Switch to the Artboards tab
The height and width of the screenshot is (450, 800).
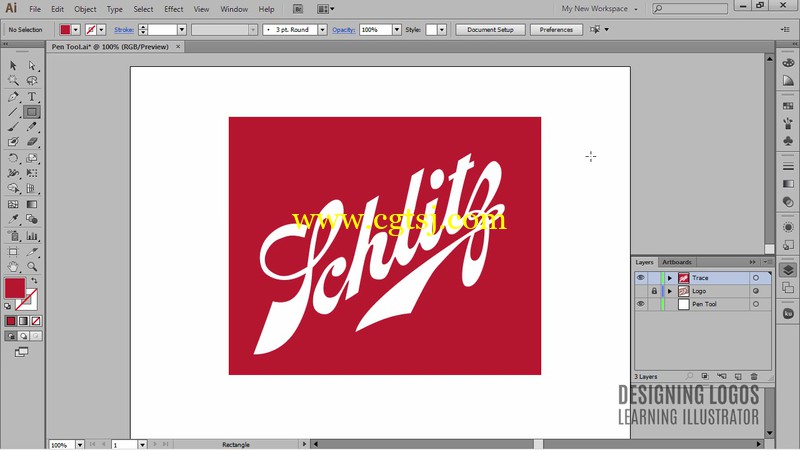tap(677, 262)
